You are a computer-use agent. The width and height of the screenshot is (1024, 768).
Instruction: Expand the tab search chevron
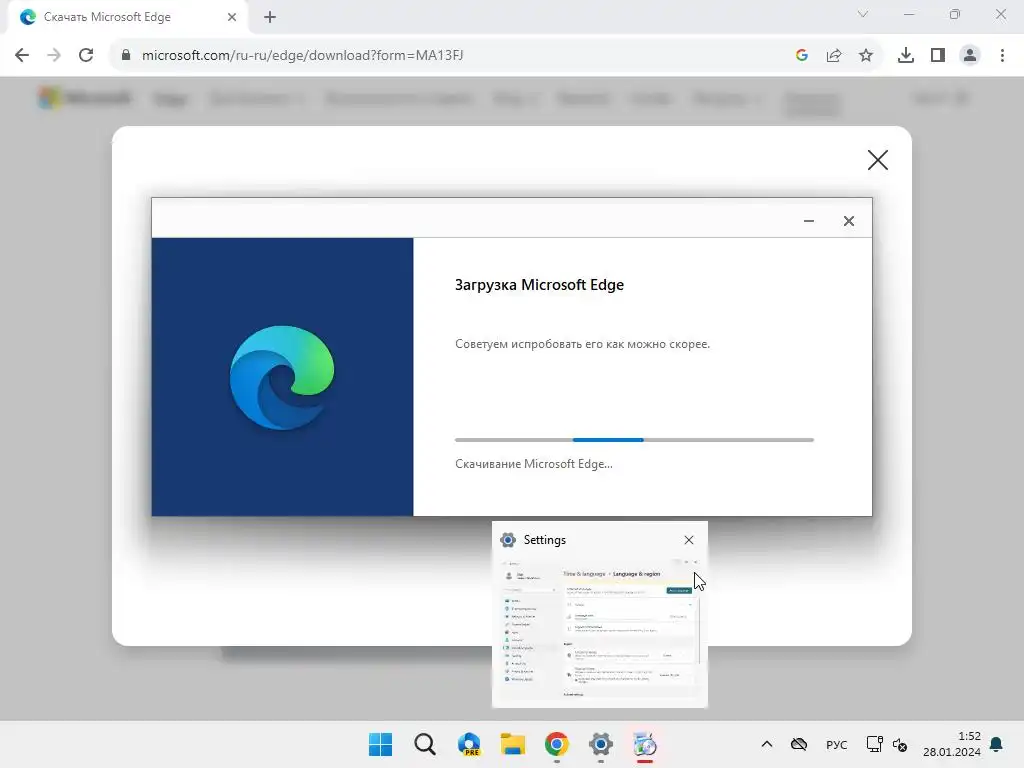(863, 14)
